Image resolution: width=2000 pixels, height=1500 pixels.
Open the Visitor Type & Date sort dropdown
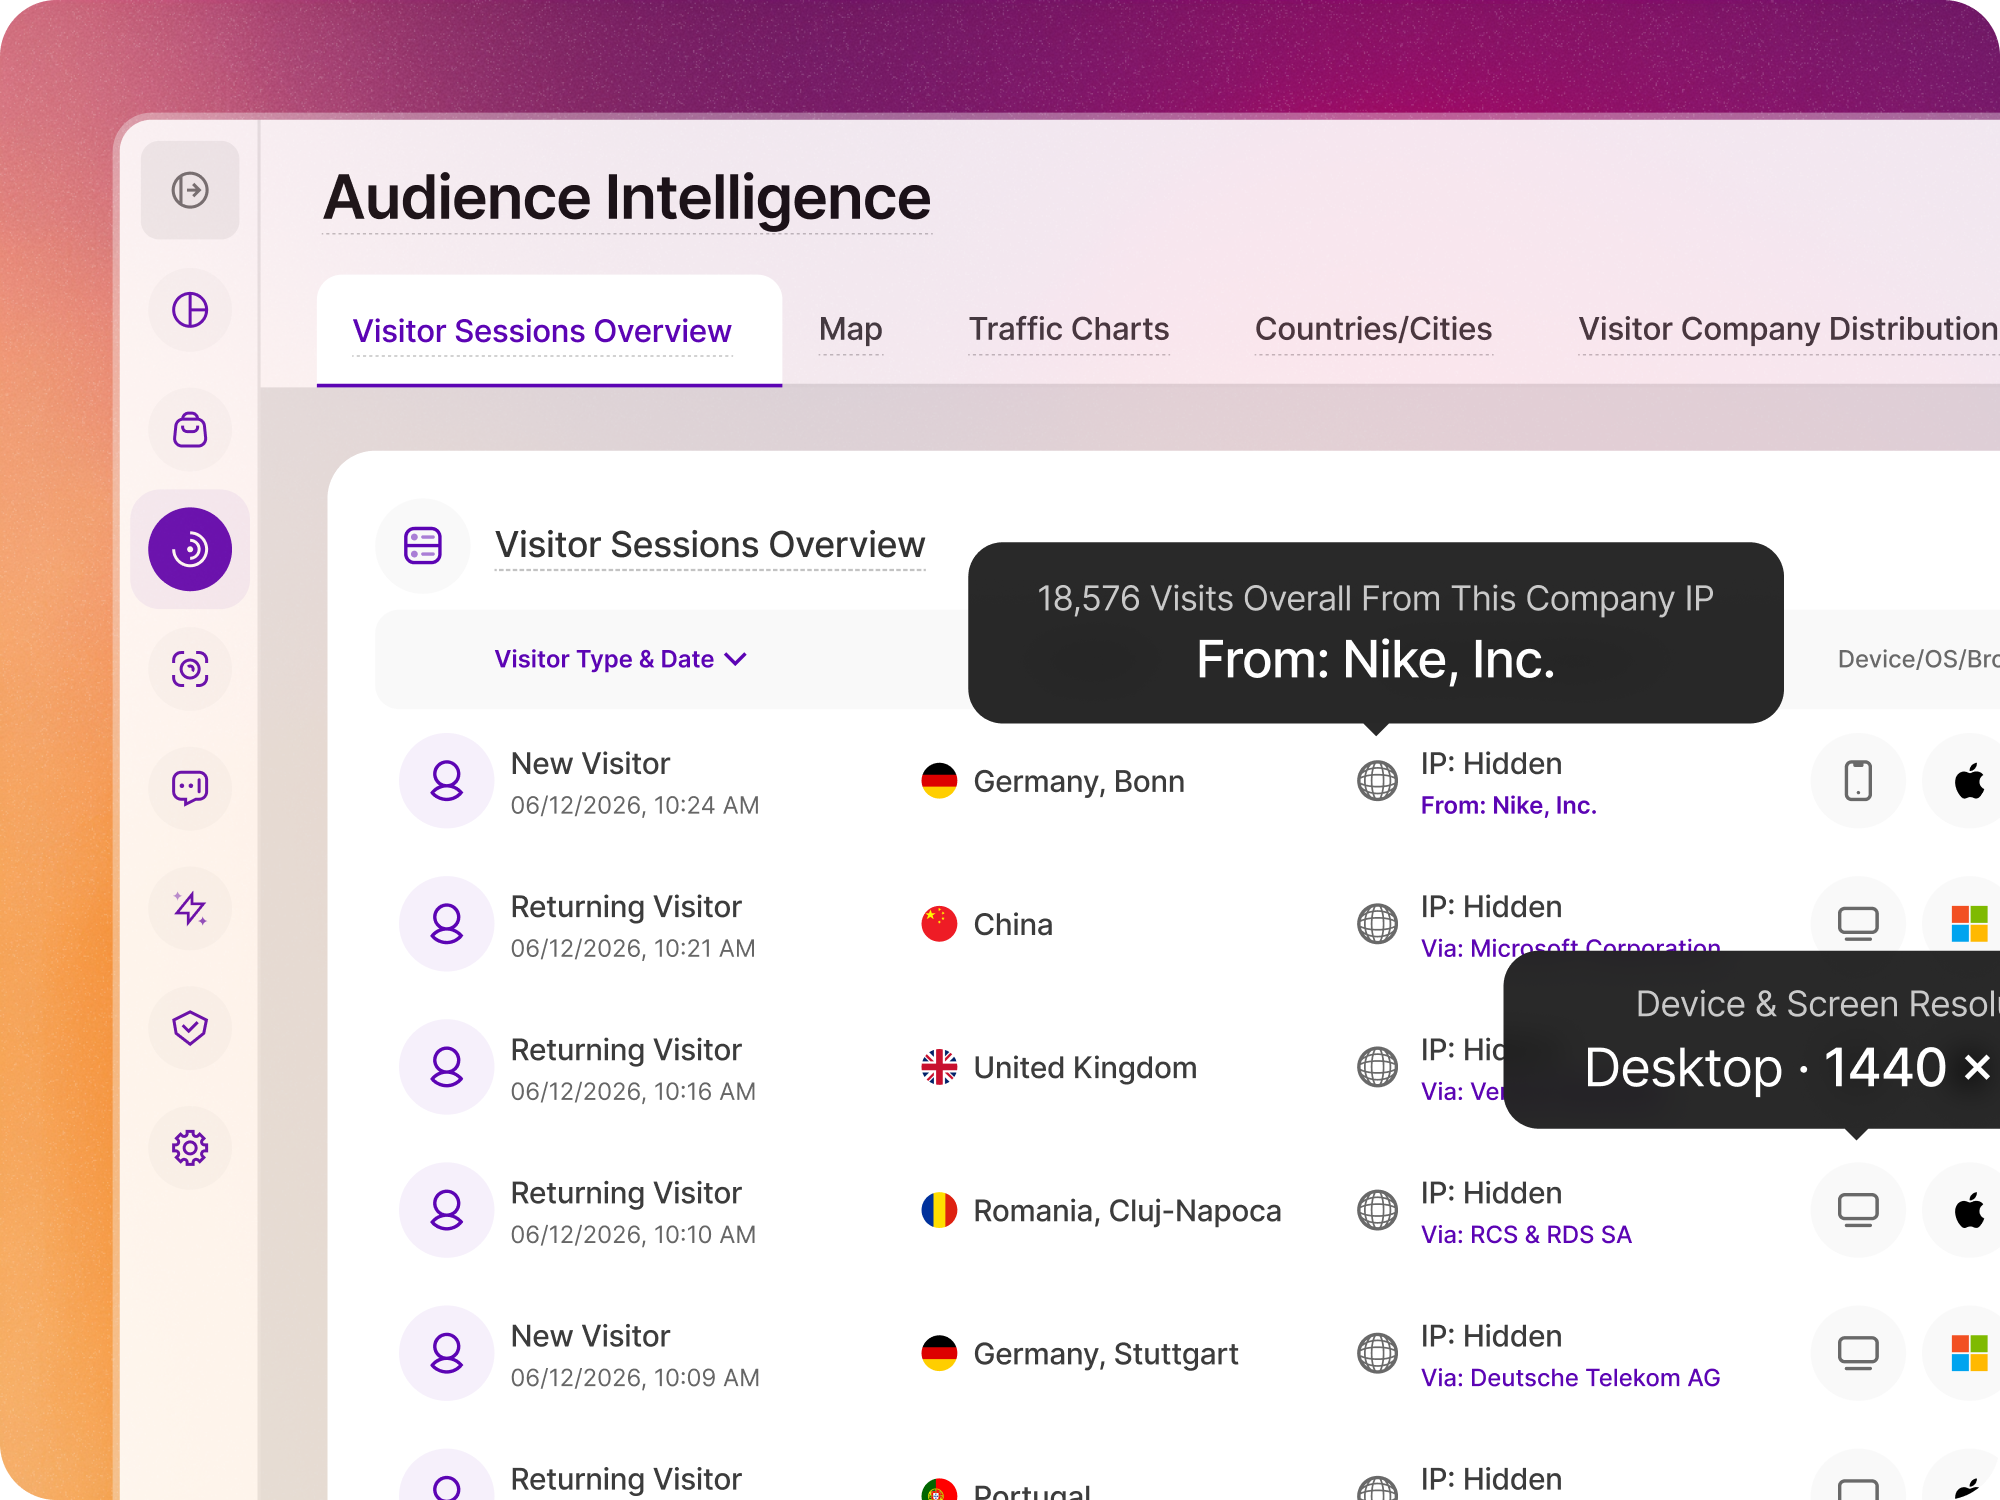click(621, 659)
